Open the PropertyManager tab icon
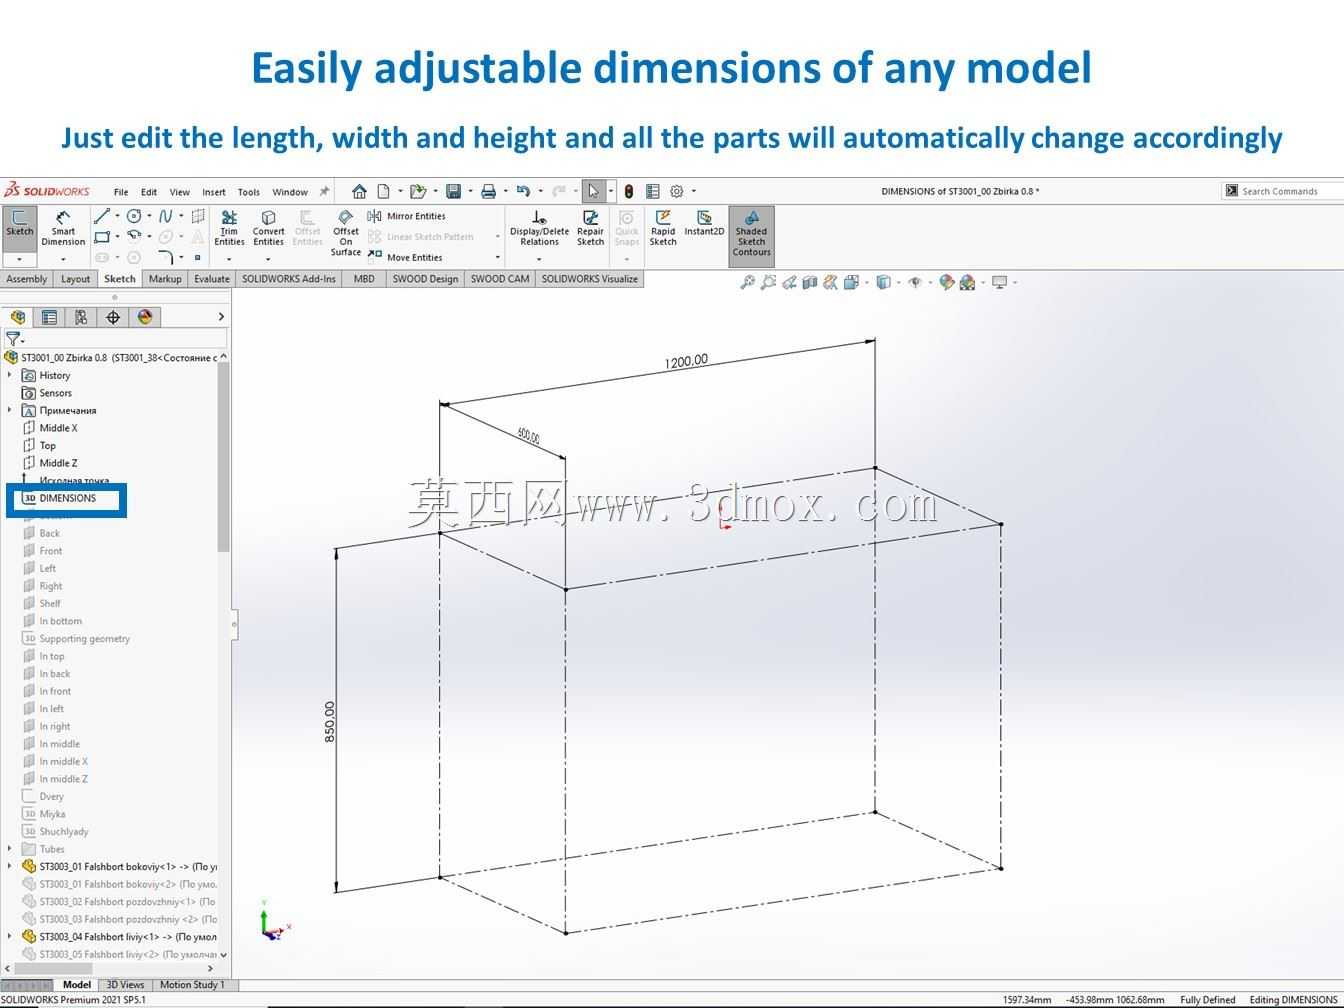 pyautogui.click(x=49, y=317)
